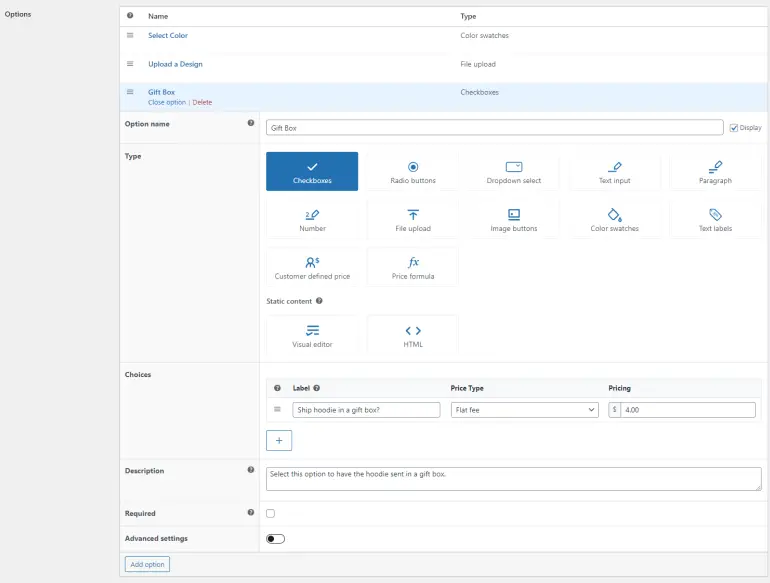This screenshot has height=583, width=770.
Task: Click 'Color swatches' type cell in Select Color row
Action: [x=484, y=35]
